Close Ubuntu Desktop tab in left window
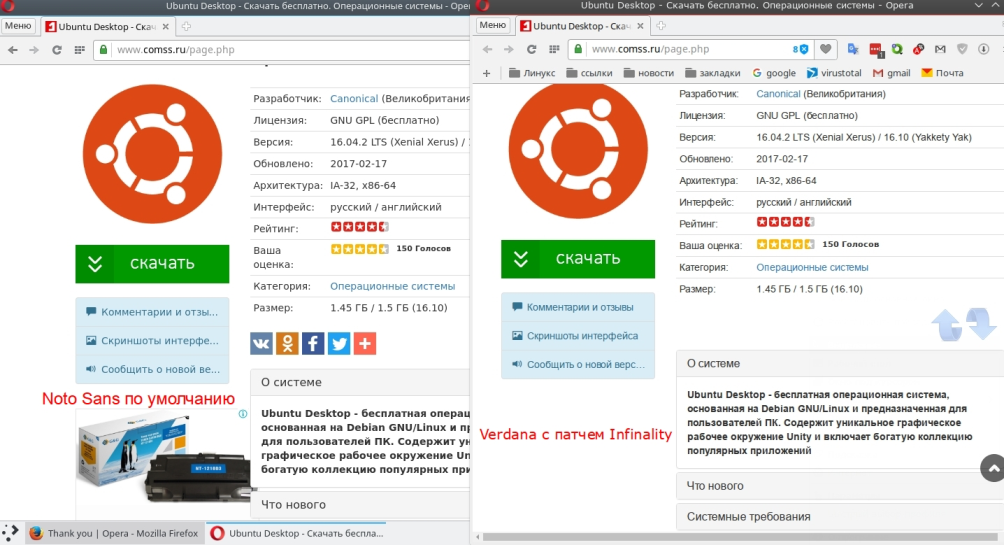The image size is (1004, 545). pyautogui.click(x=165, y=27)
